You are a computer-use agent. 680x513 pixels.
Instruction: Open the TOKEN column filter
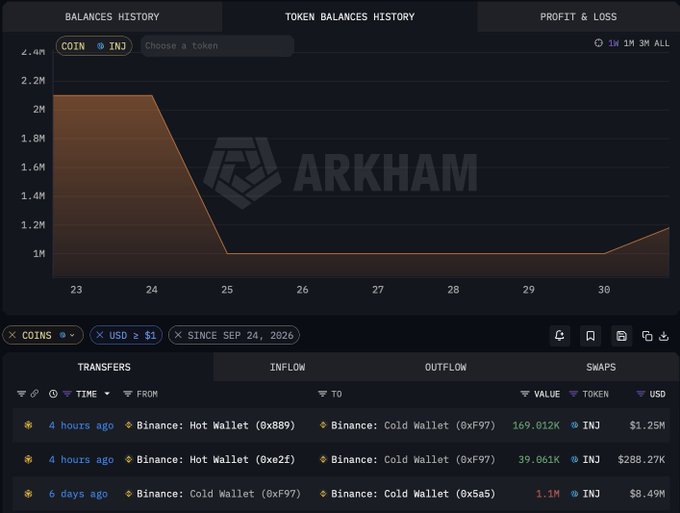(x=573, y=394)
